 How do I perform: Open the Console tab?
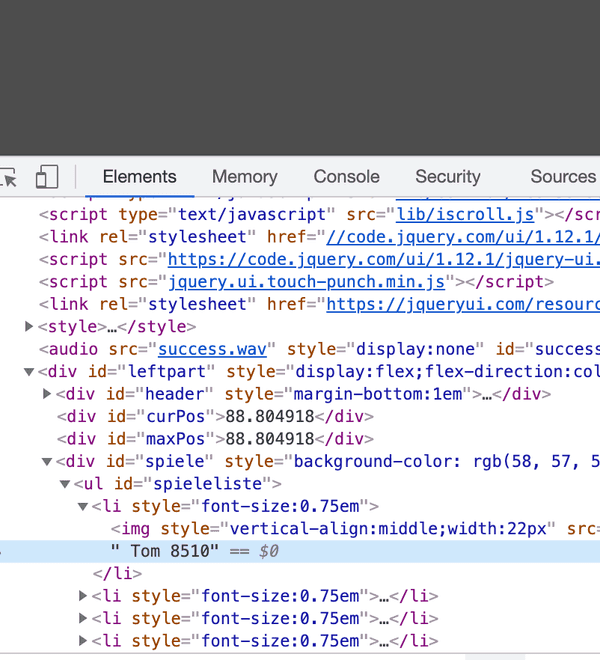(346, 177)
